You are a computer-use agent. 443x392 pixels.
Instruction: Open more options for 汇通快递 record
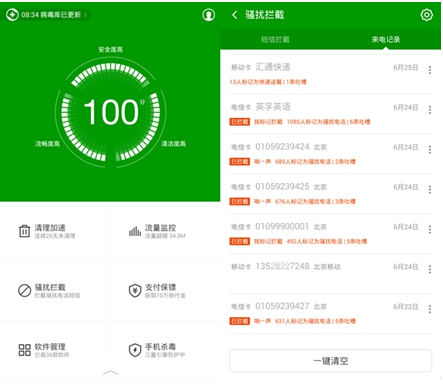tap(430, 70)
